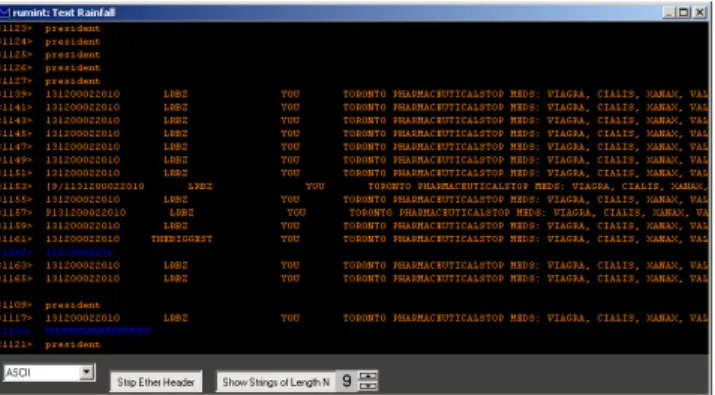Select "president" in packet row 1126
This screenshot has height=395, width=715.
coord(73,68)
